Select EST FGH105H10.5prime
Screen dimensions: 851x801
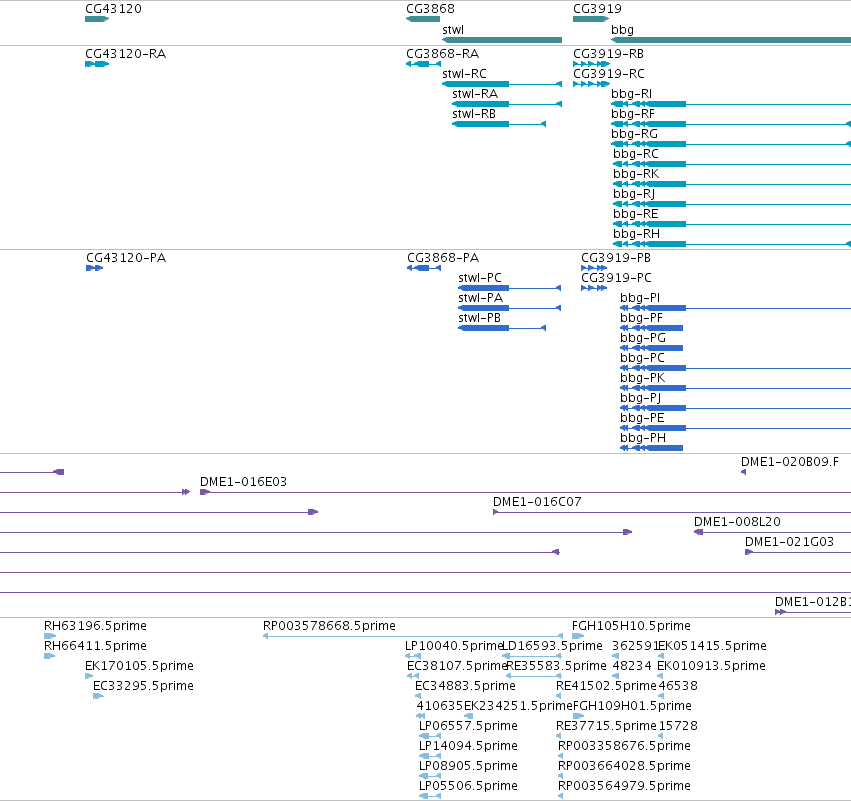point(631,626)
